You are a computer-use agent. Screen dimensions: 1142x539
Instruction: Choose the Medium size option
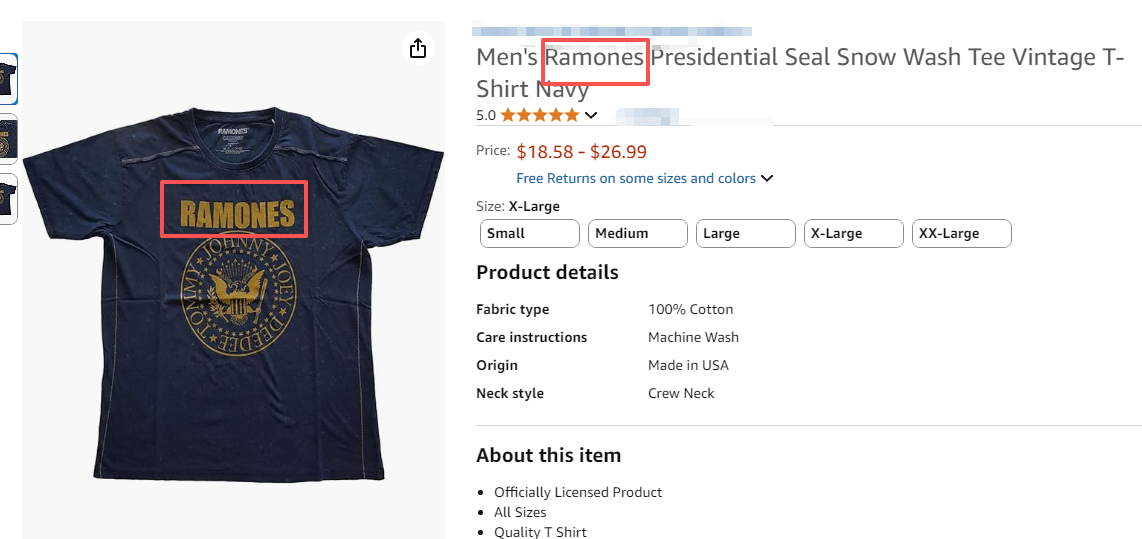coord(638,234)
